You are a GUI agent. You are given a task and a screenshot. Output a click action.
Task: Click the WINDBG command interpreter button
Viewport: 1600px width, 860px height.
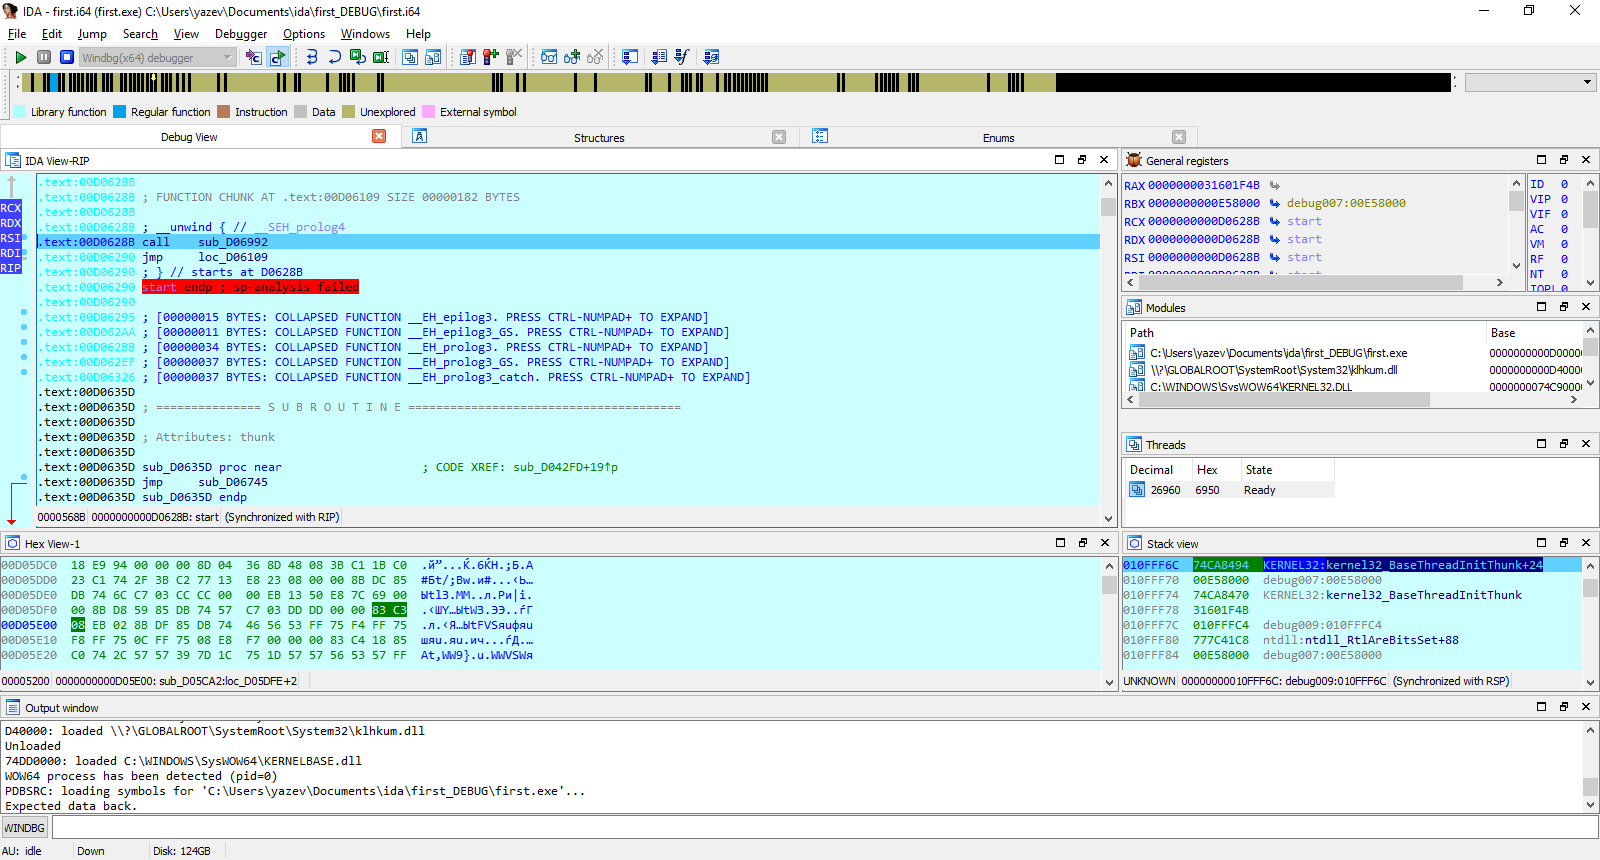coord(25,828)
